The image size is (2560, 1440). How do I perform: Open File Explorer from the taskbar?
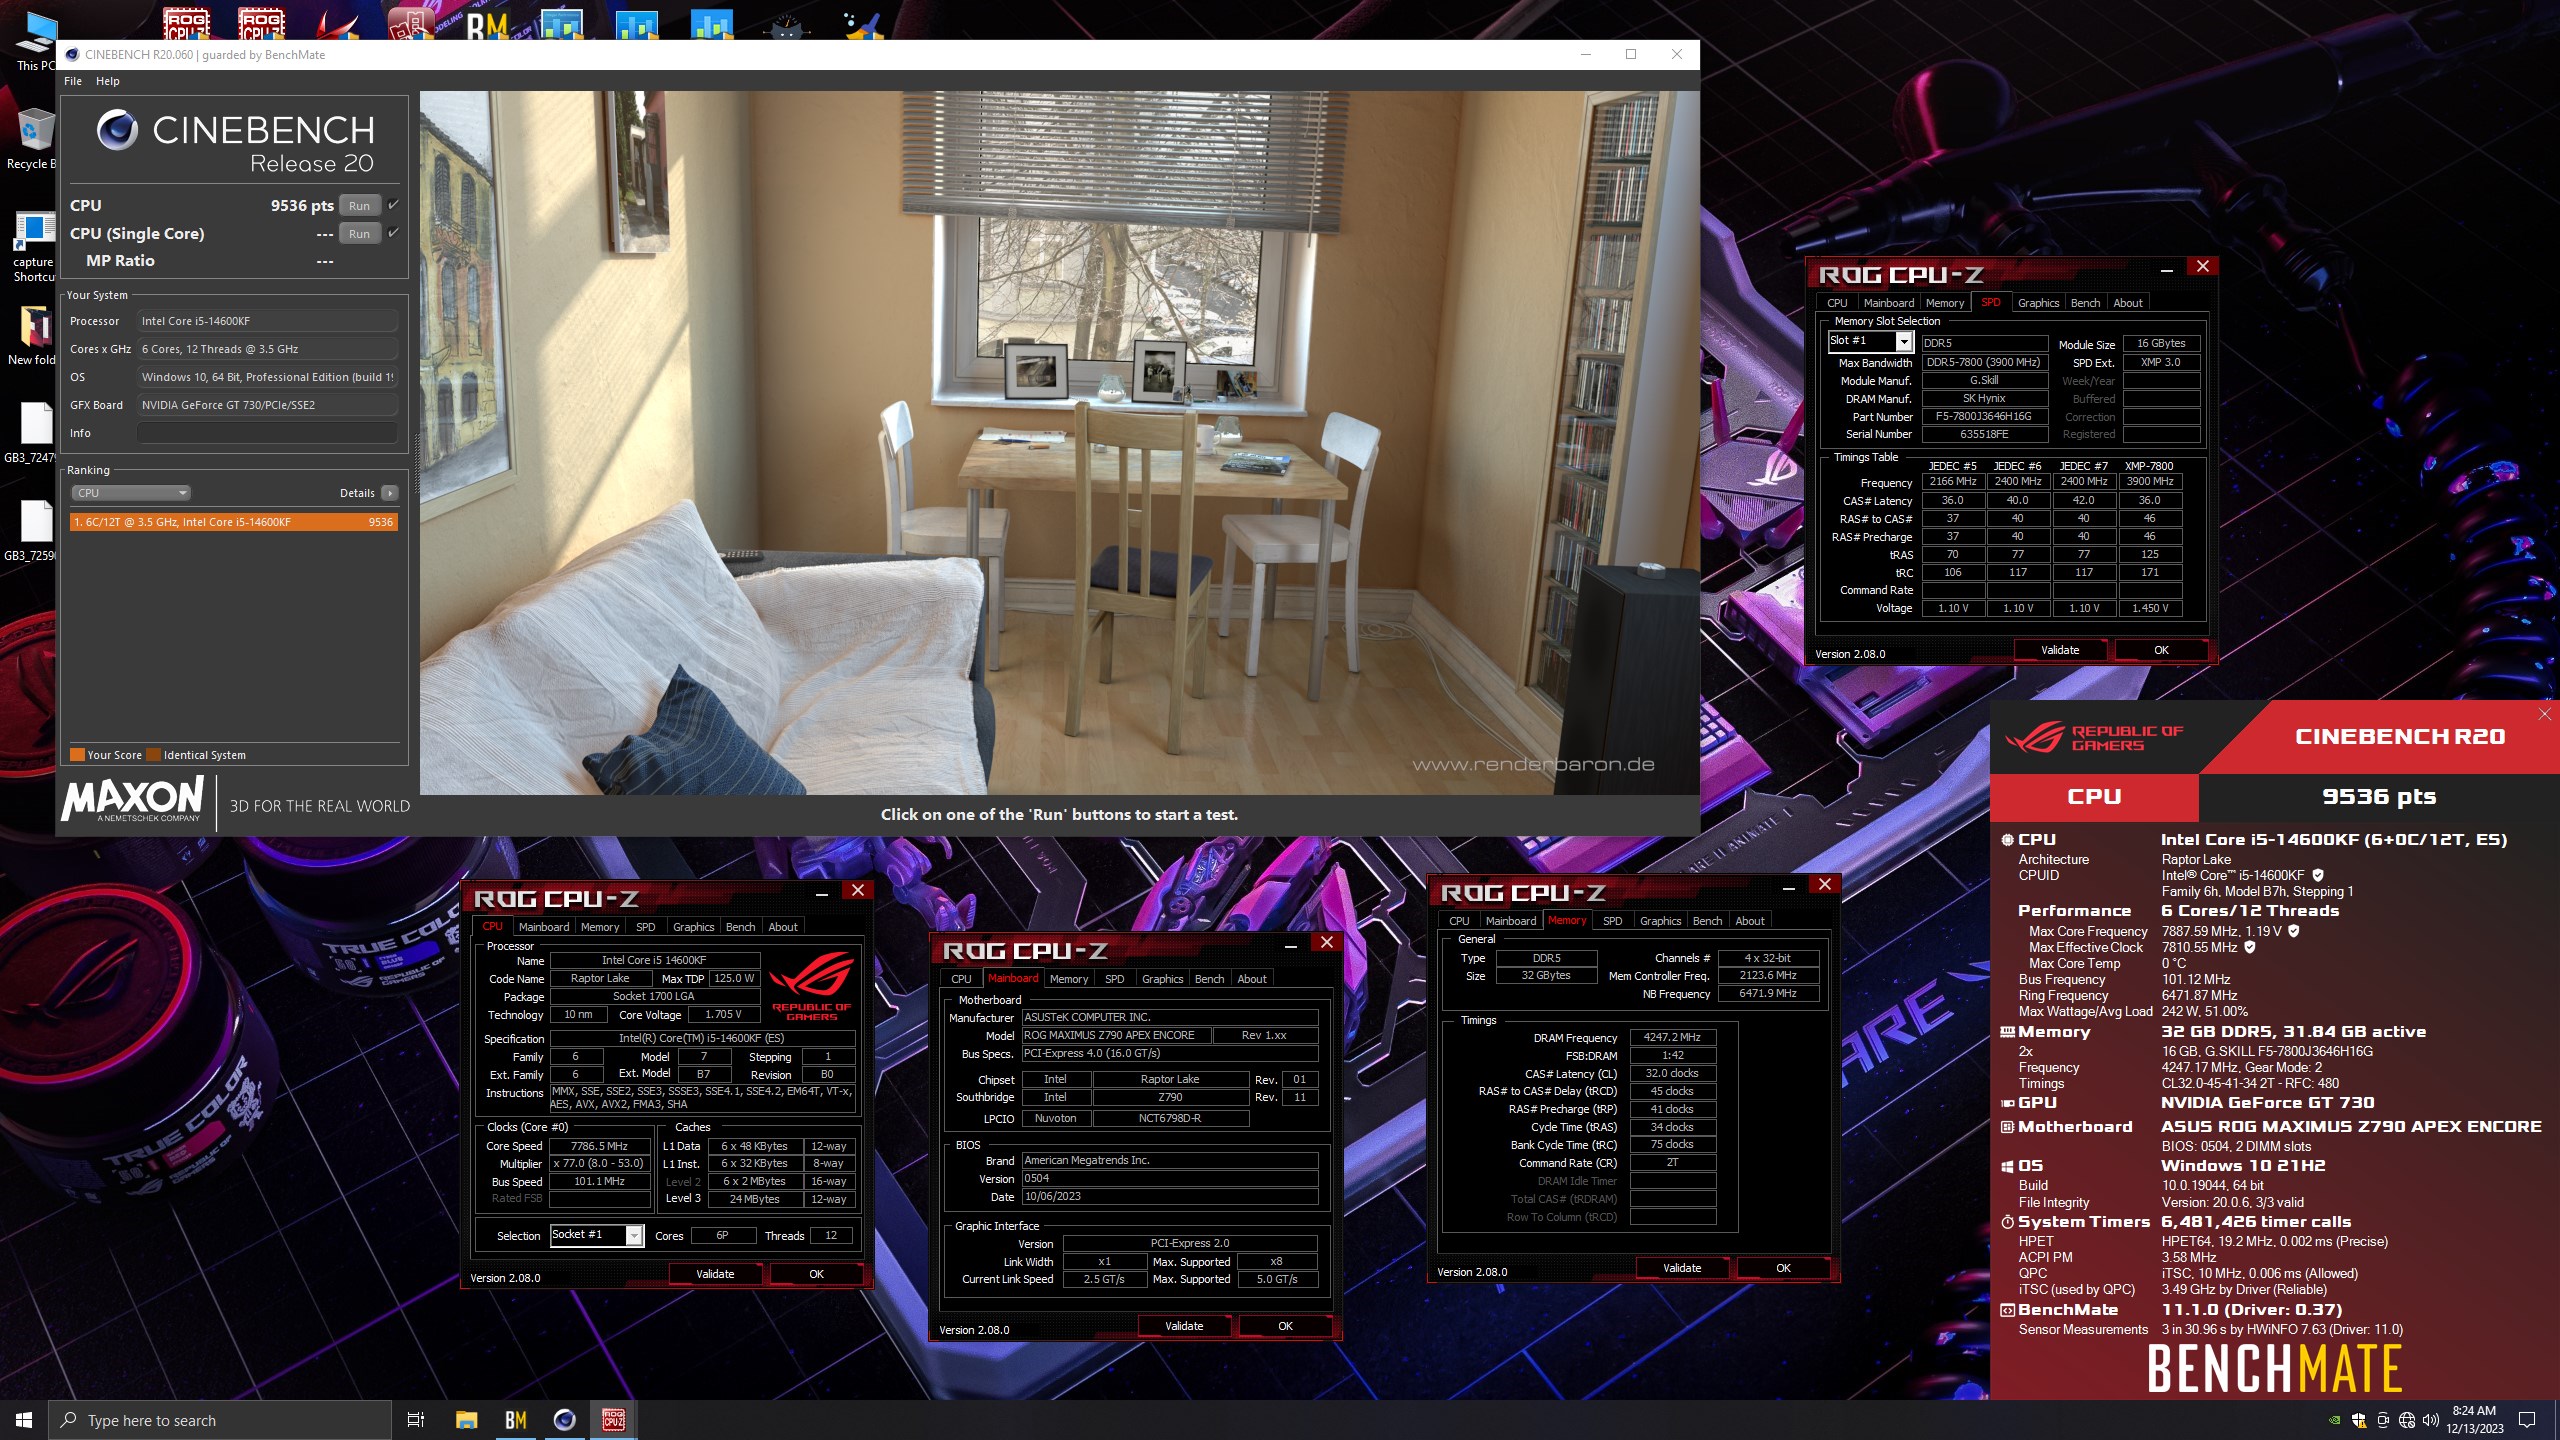click(466, 1420)
